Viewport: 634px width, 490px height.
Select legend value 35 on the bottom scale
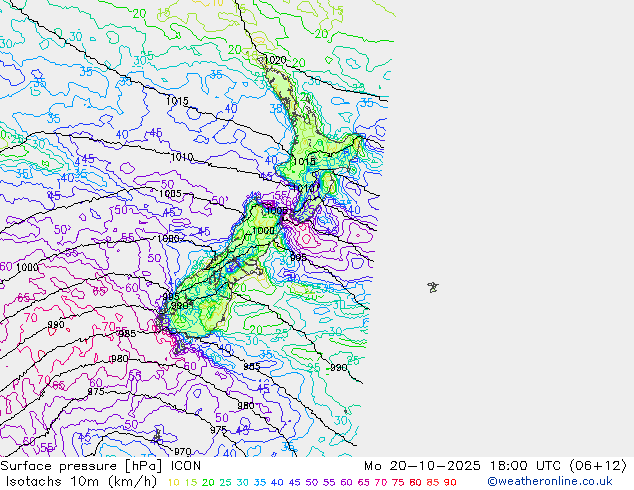click(x=260, y=482)
